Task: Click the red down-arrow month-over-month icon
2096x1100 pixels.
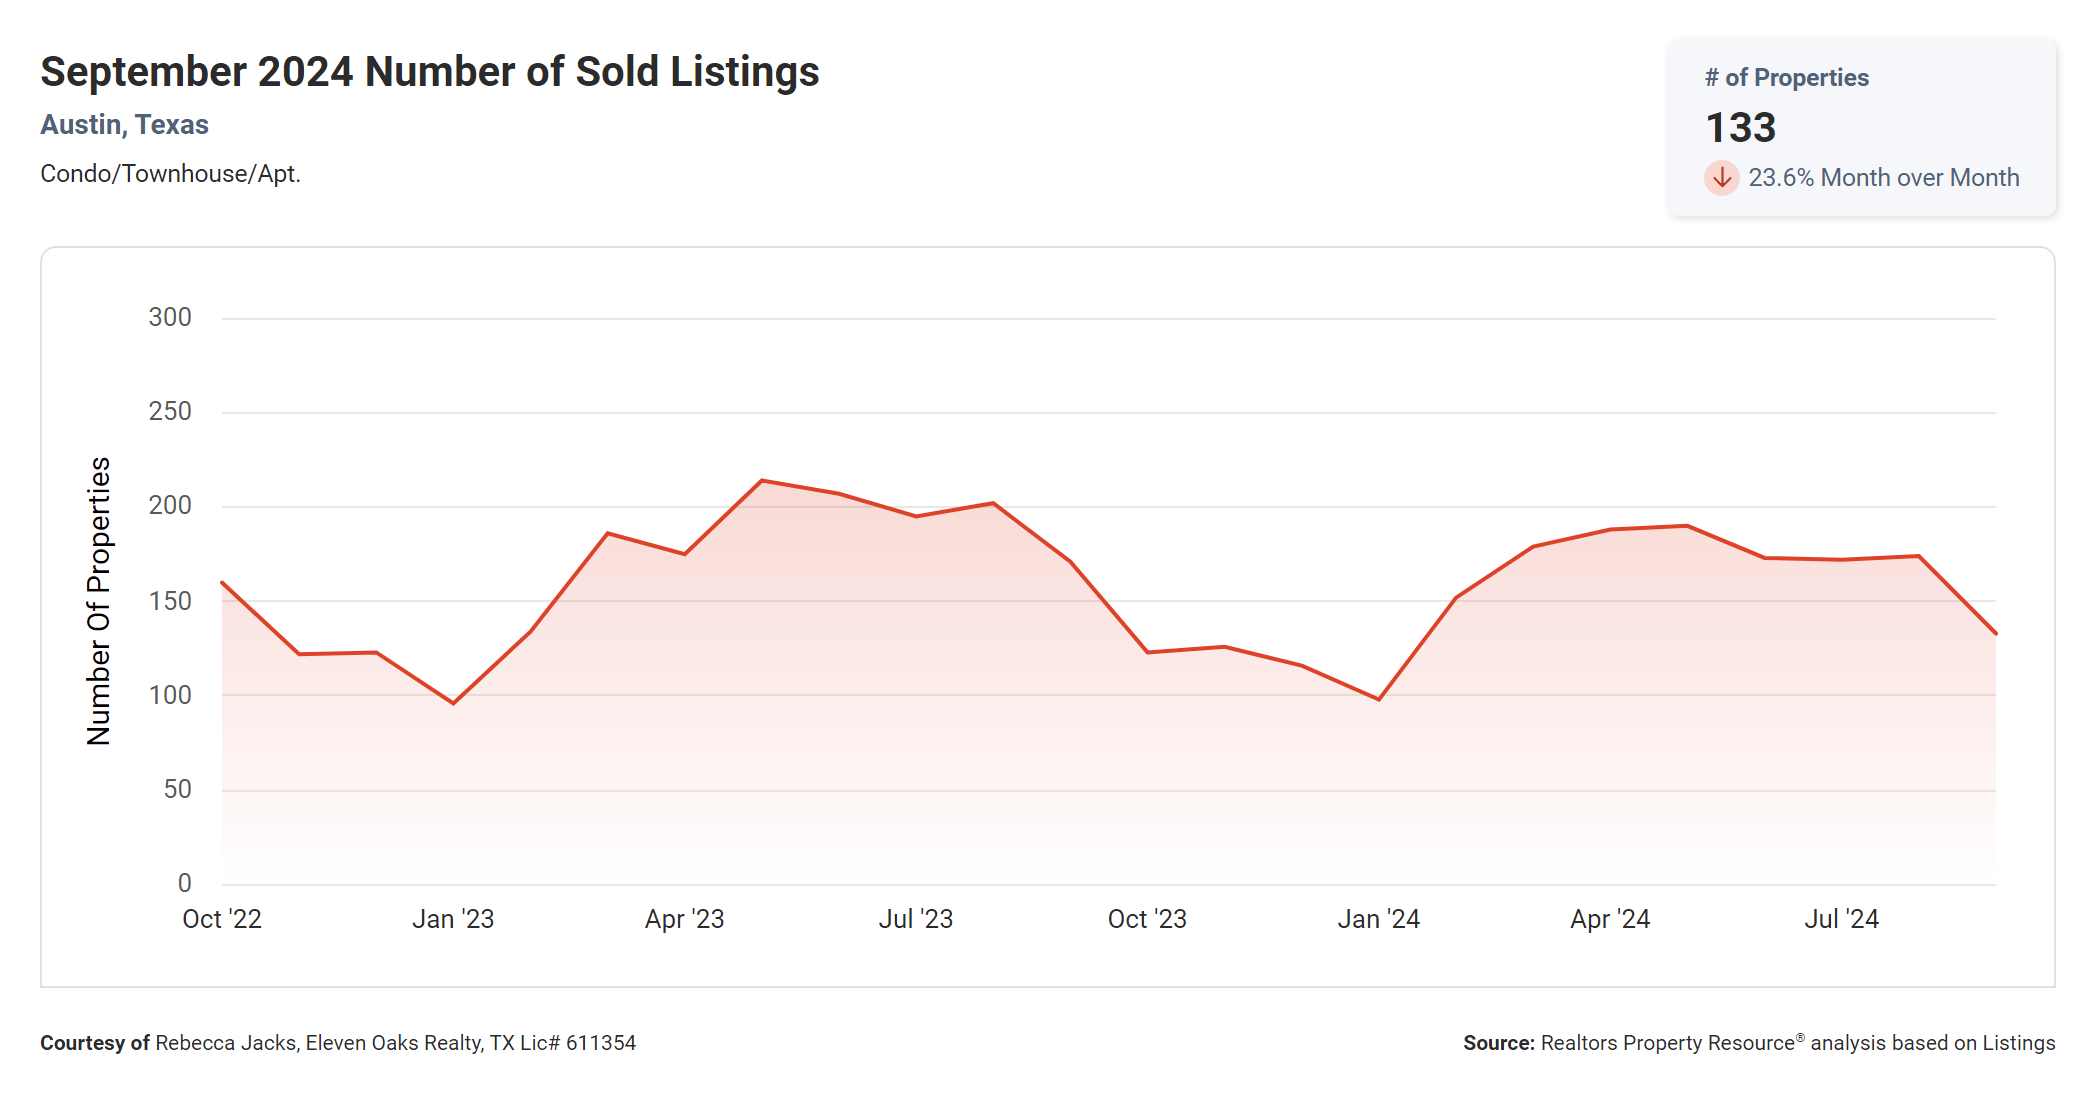Action: click(1721, 178)
